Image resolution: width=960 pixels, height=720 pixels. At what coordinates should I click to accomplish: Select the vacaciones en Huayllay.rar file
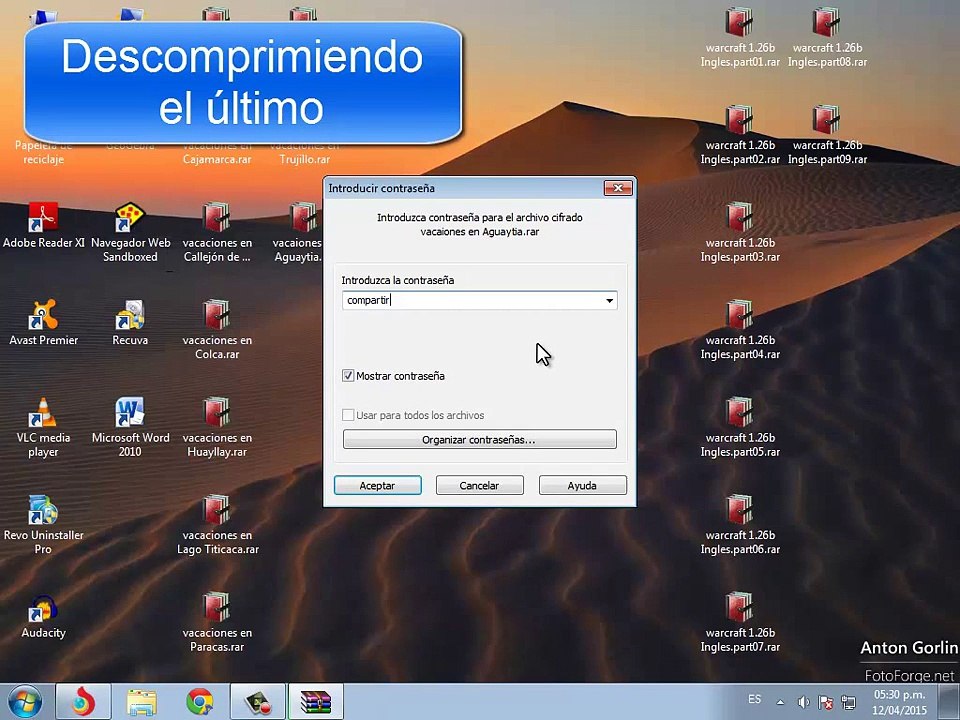[x=217, y=427]
